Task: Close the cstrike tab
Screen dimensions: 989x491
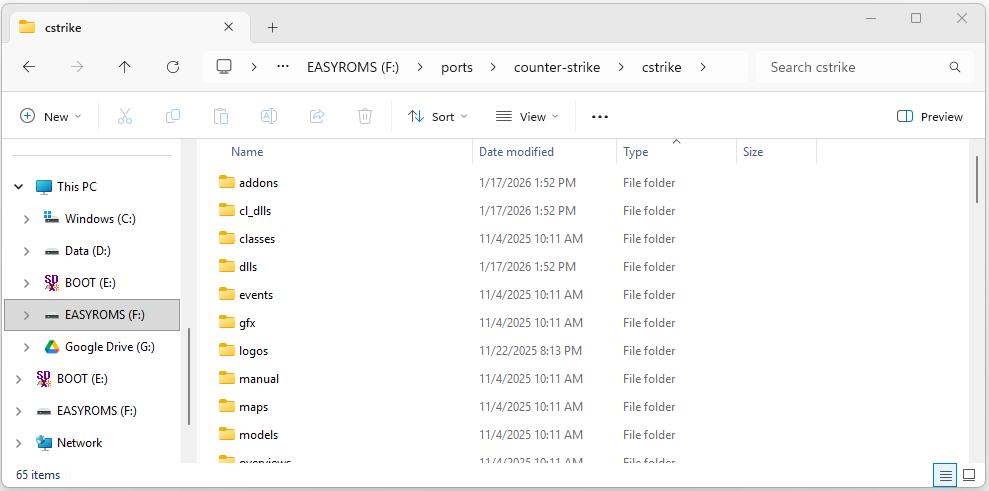Action: tap(228, 27)
